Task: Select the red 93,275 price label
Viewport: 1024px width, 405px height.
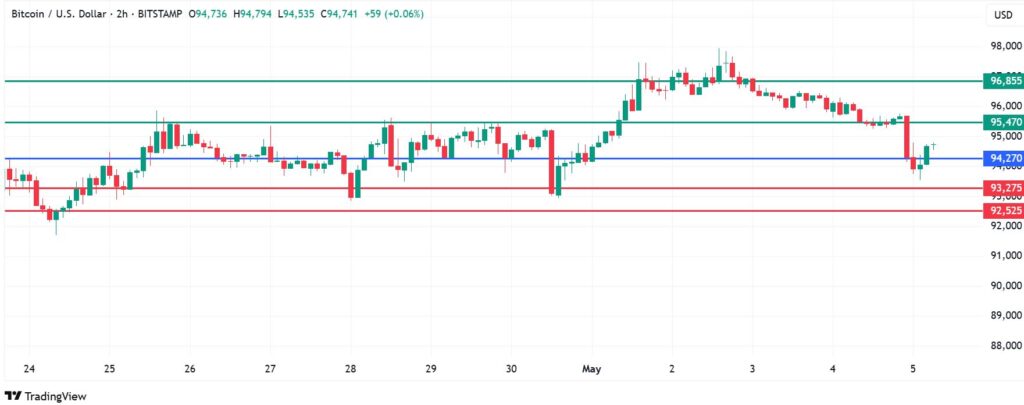Action: point(1003,187)
